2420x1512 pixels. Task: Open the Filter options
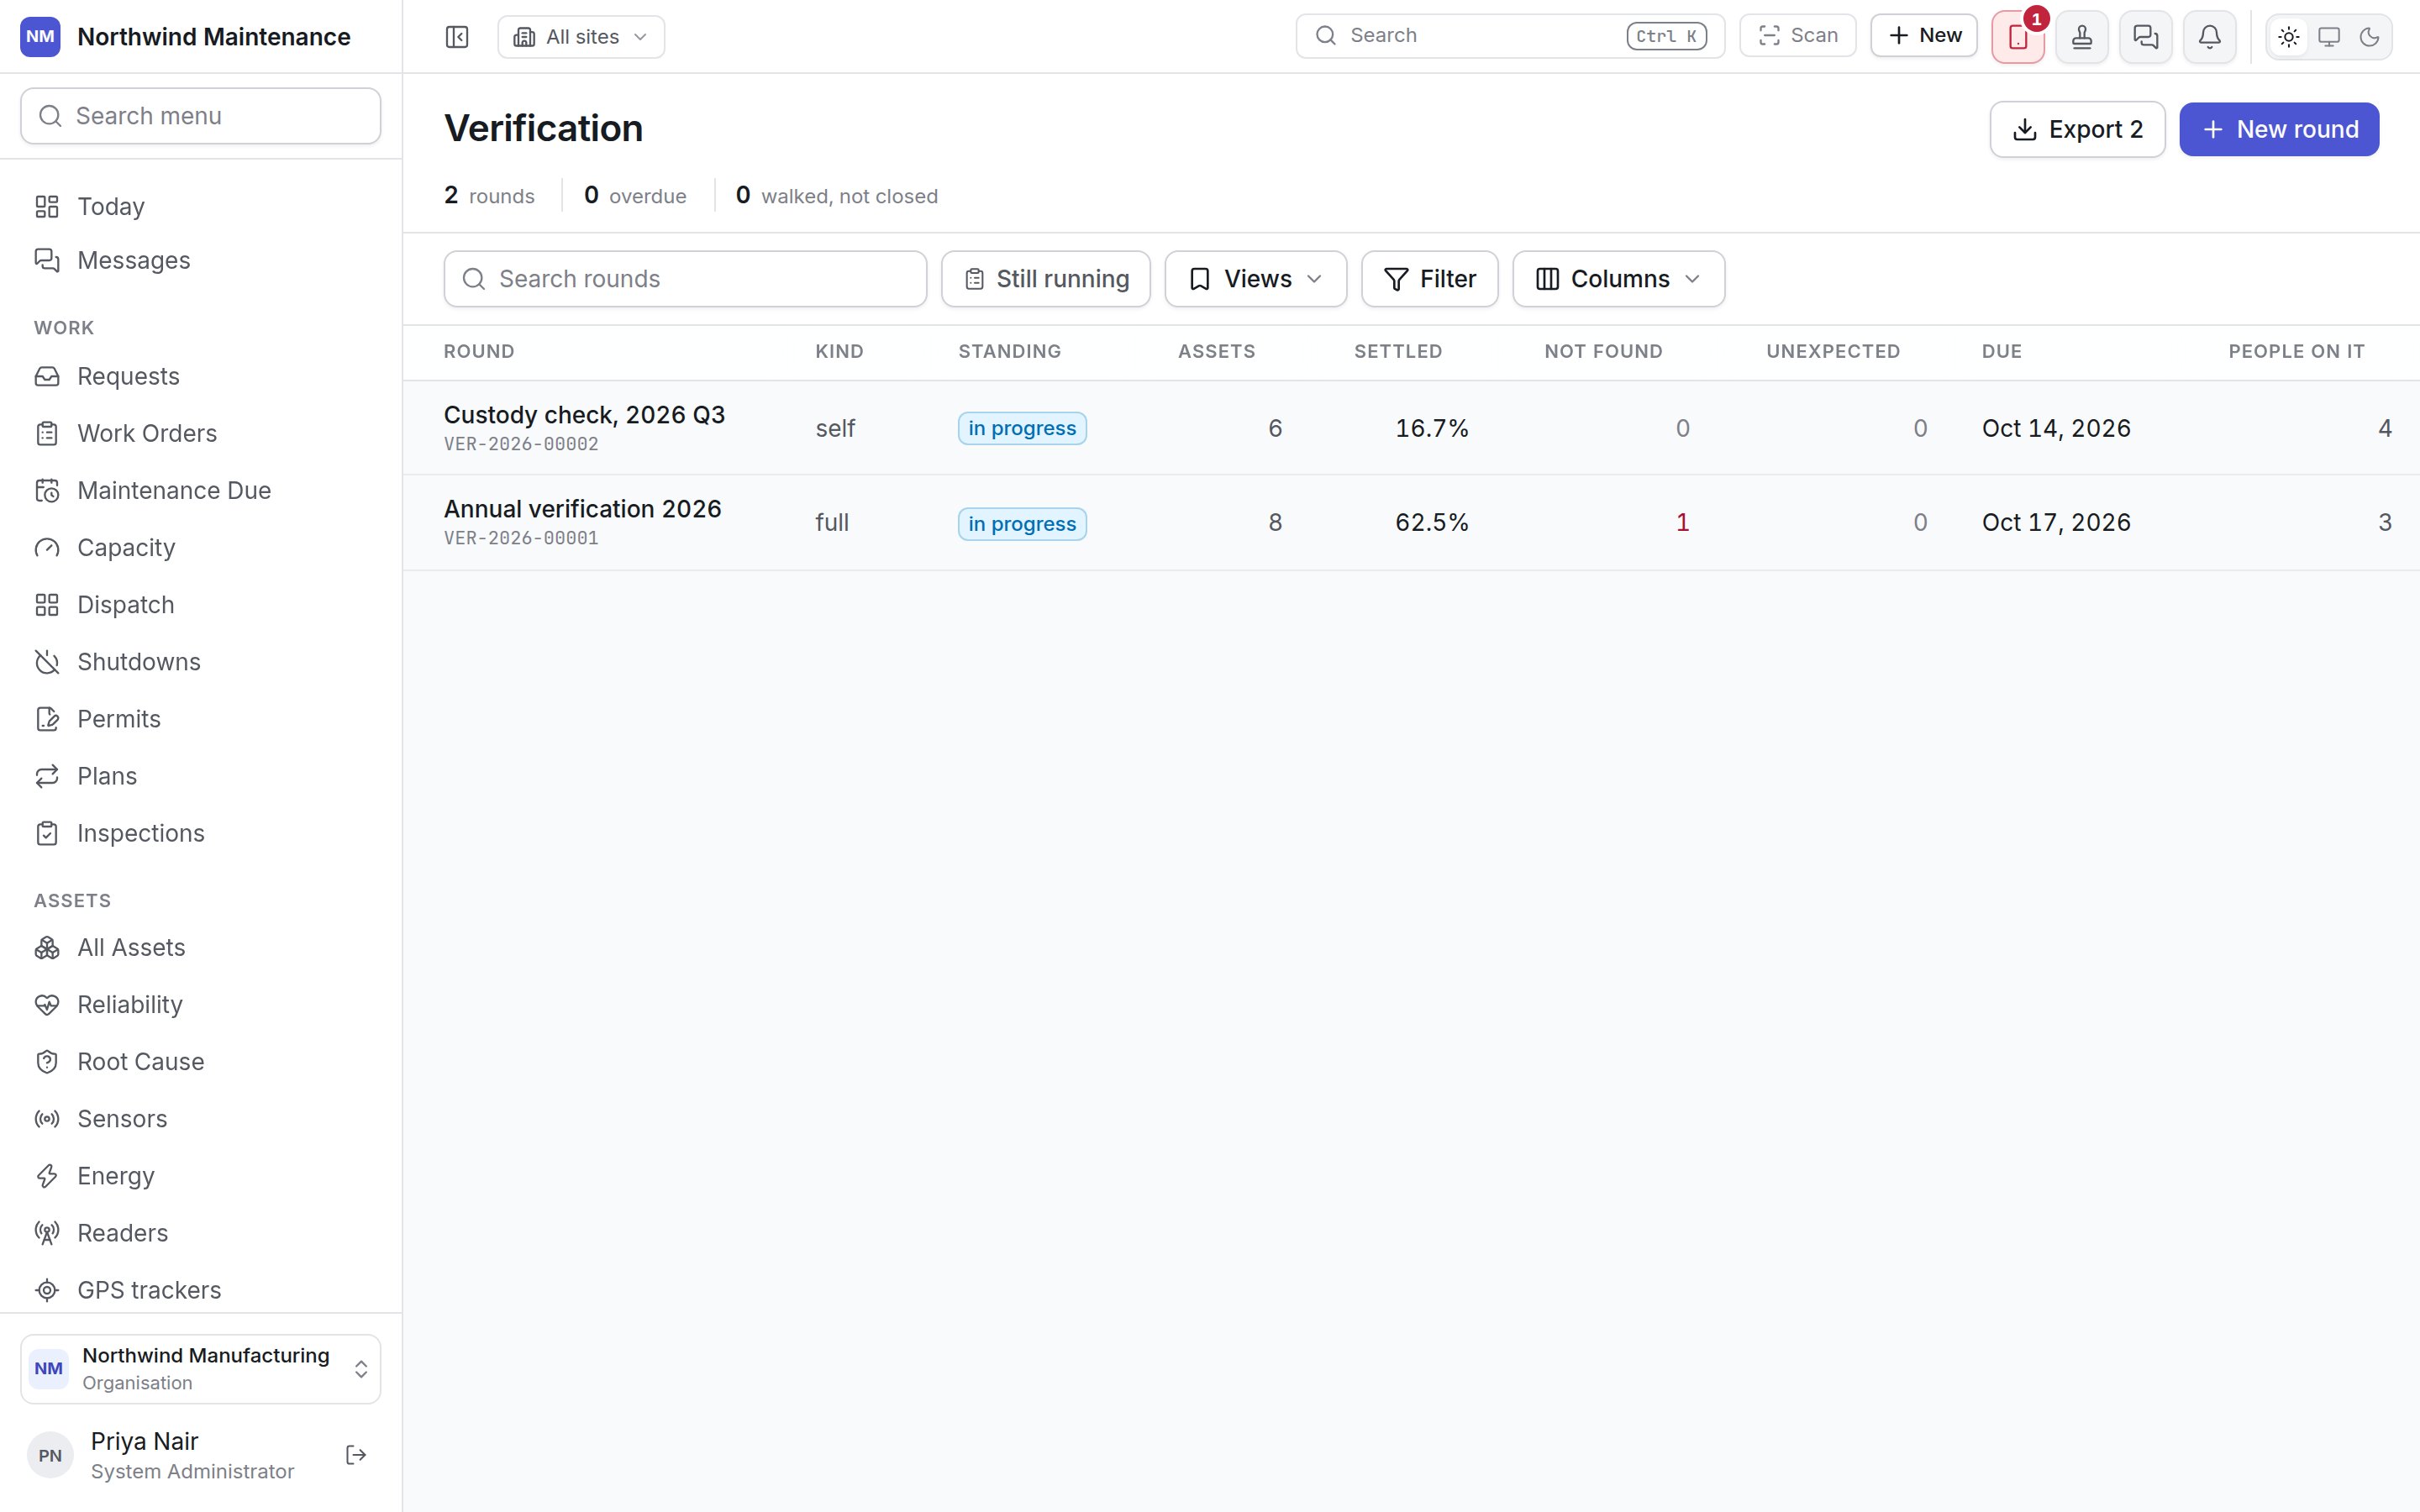tap(1430, 279)
